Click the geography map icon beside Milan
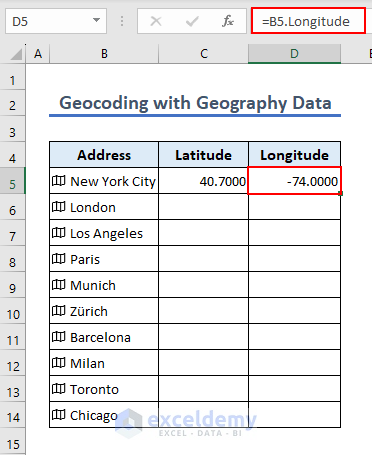Viewport: 372px width, 455px height. click(59, 363)
